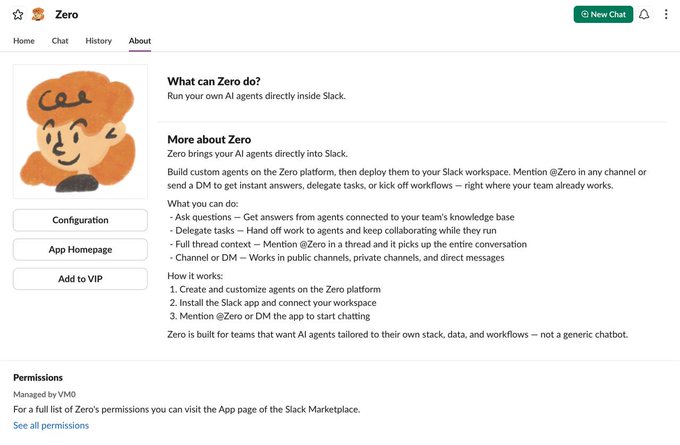Click the Zero app name title
The width and height of the screenshot is (680, 445).
[x=67, y=15]
